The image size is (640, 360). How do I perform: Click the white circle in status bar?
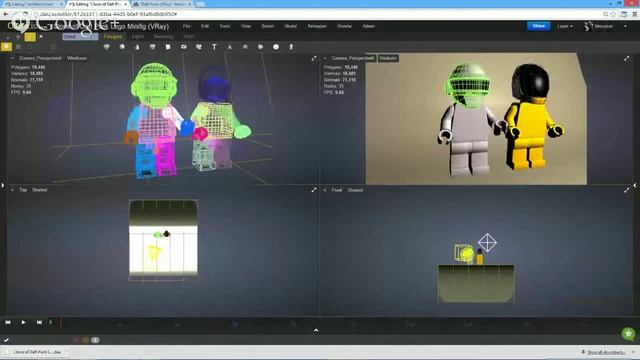[95, 340]
